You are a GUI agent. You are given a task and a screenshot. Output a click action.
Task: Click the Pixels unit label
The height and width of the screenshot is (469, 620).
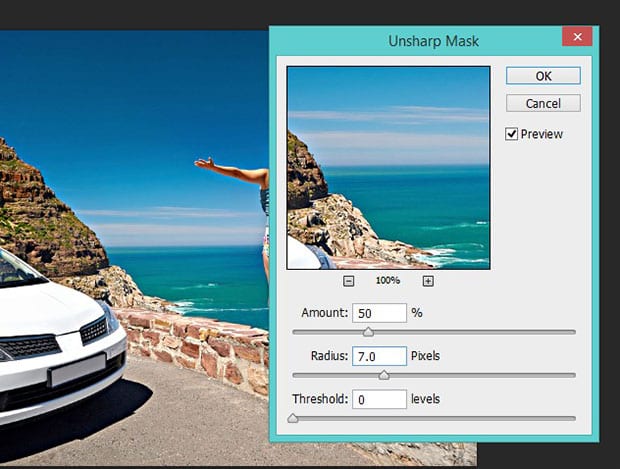pyautogui.click(x=425, y=356)
